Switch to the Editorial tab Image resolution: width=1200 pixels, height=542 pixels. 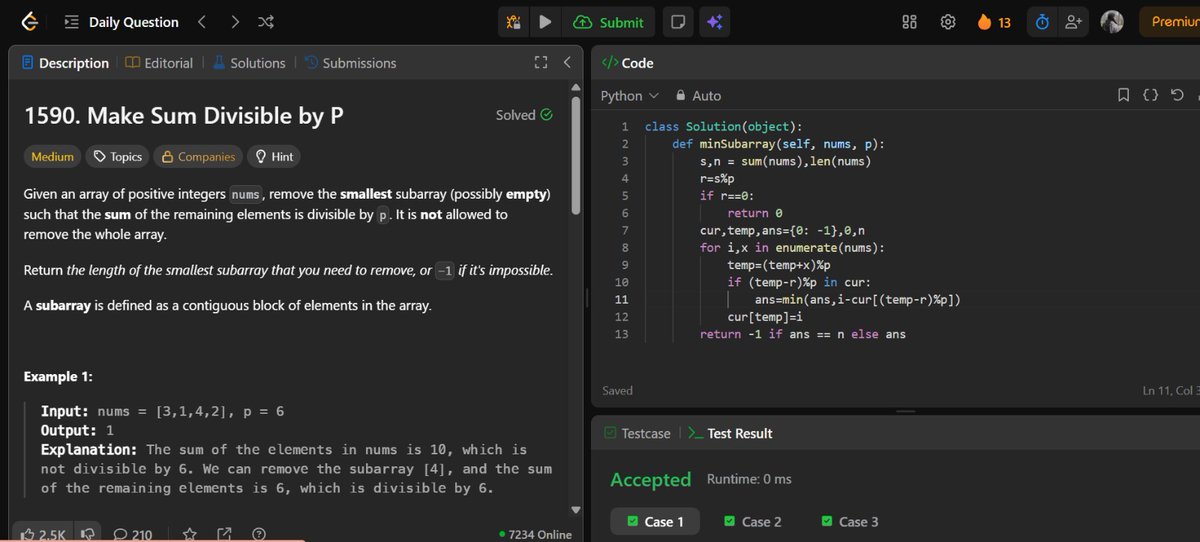(x=160, y=63)
